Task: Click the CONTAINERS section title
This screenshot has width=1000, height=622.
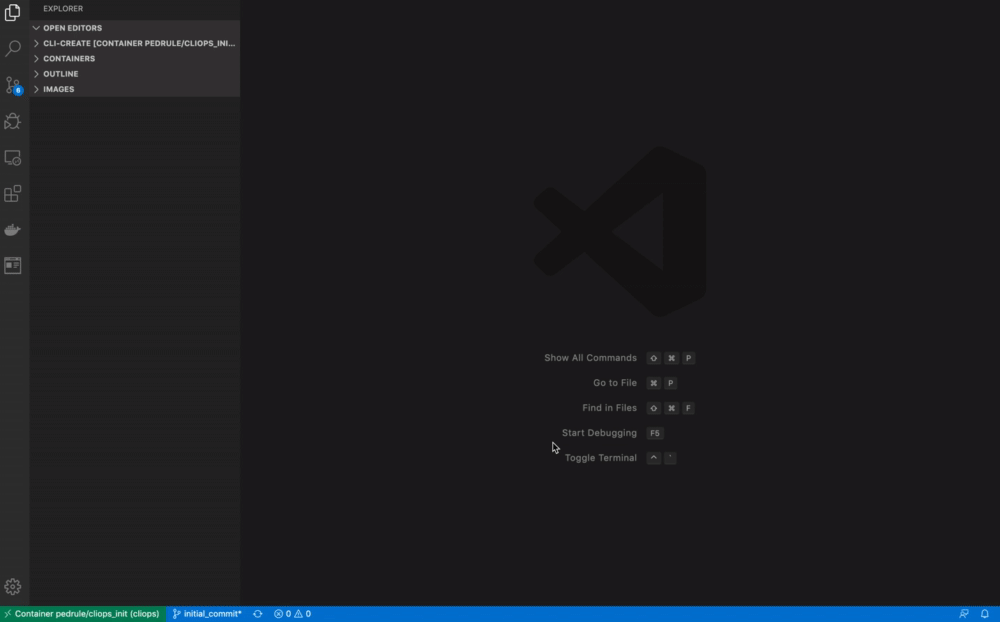Action: [69, 59]
